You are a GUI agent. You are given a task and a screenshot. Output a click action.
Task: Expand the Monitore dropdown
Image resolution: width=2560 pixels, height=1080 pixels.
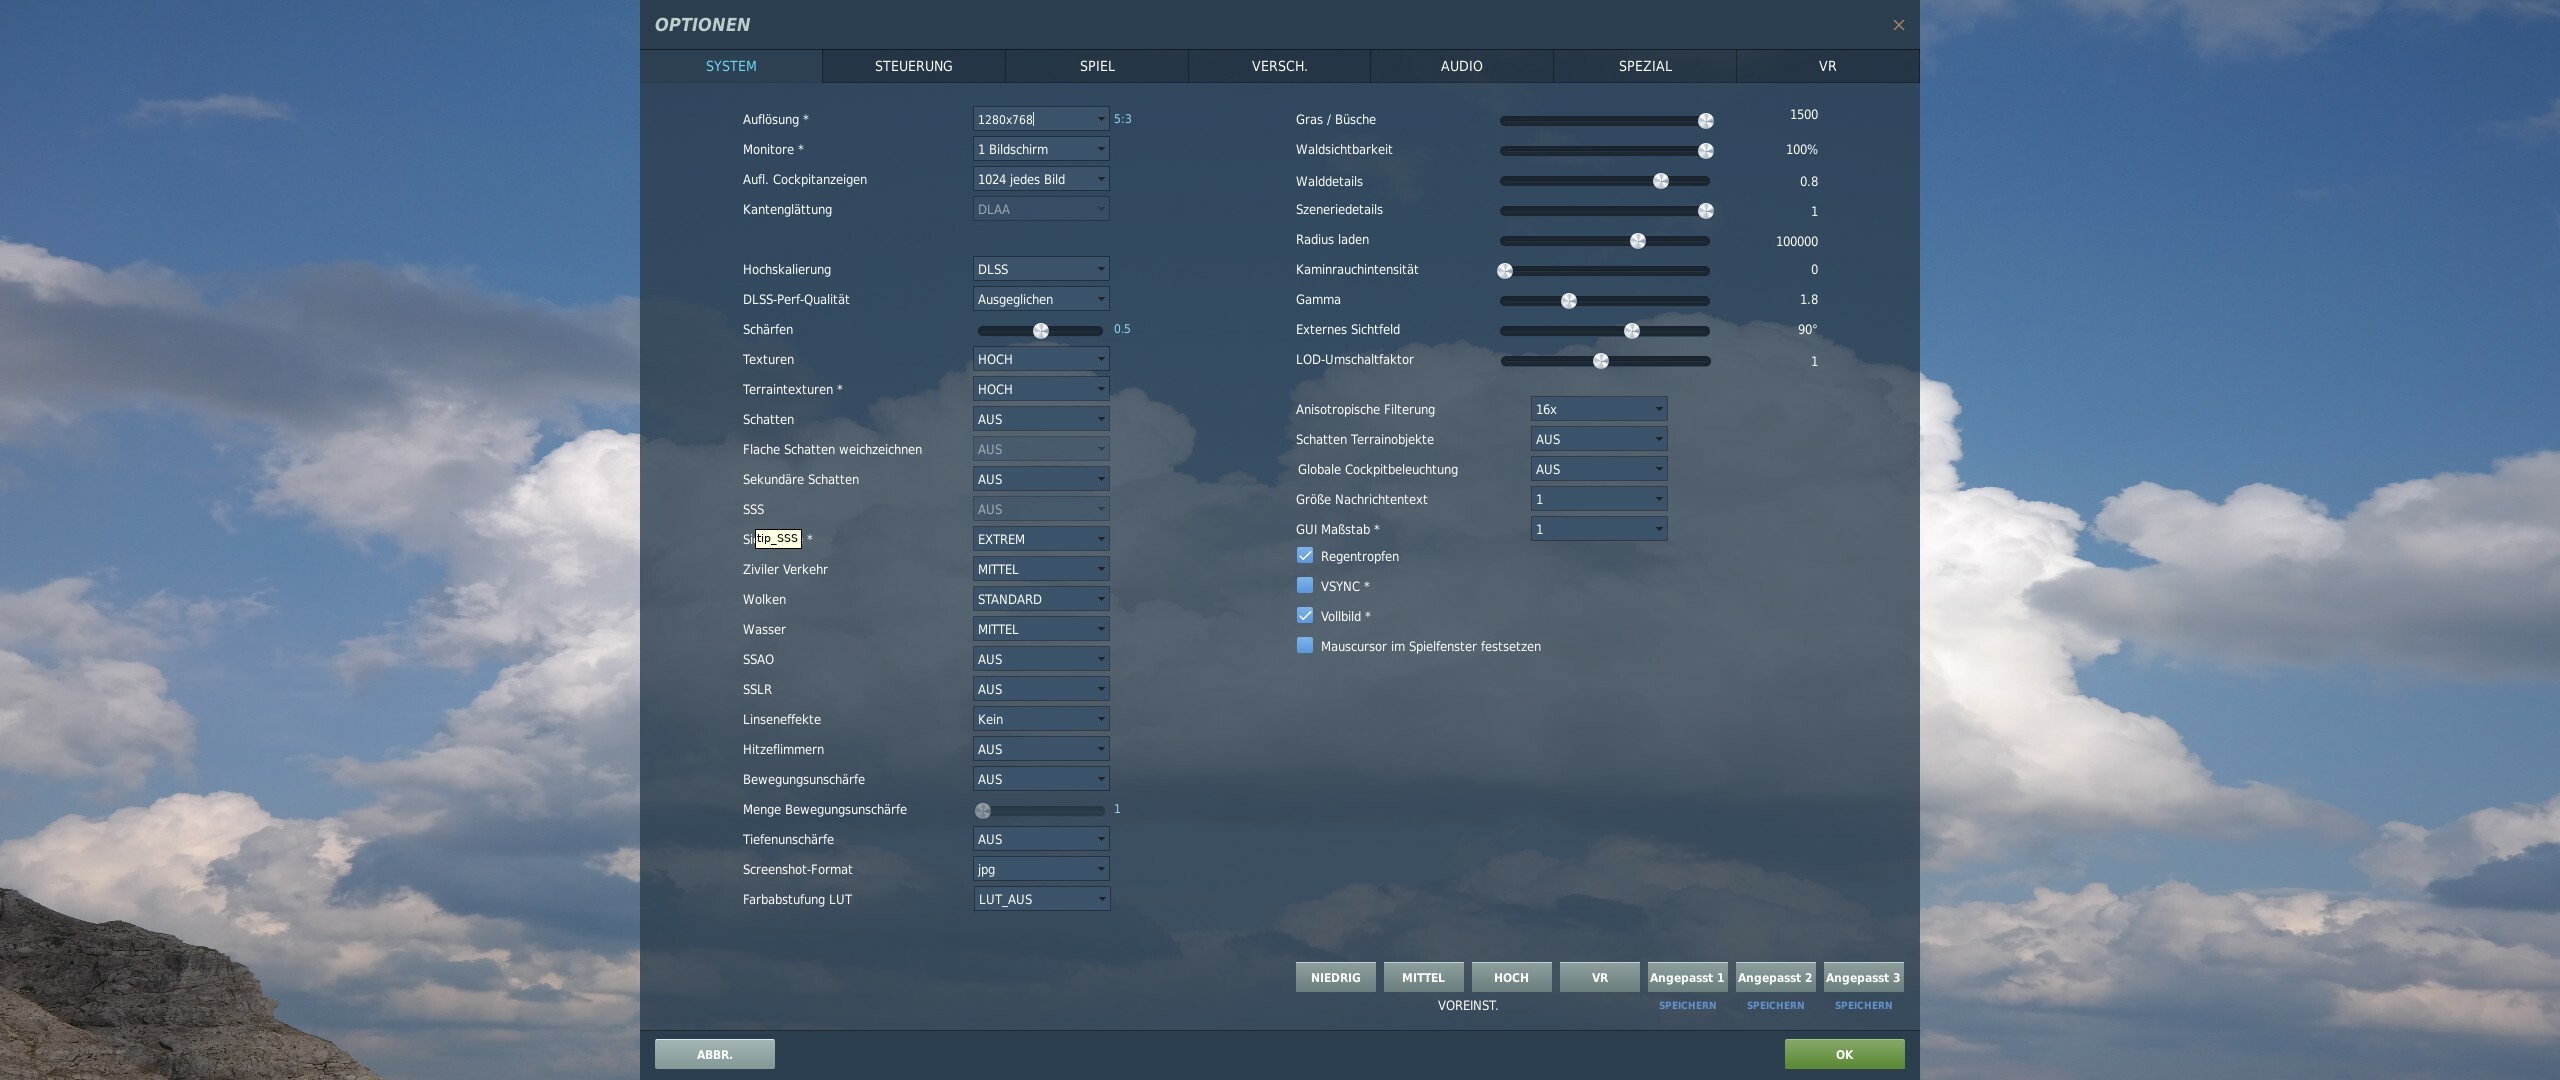pyautogui.click(x=1041, y=149)
